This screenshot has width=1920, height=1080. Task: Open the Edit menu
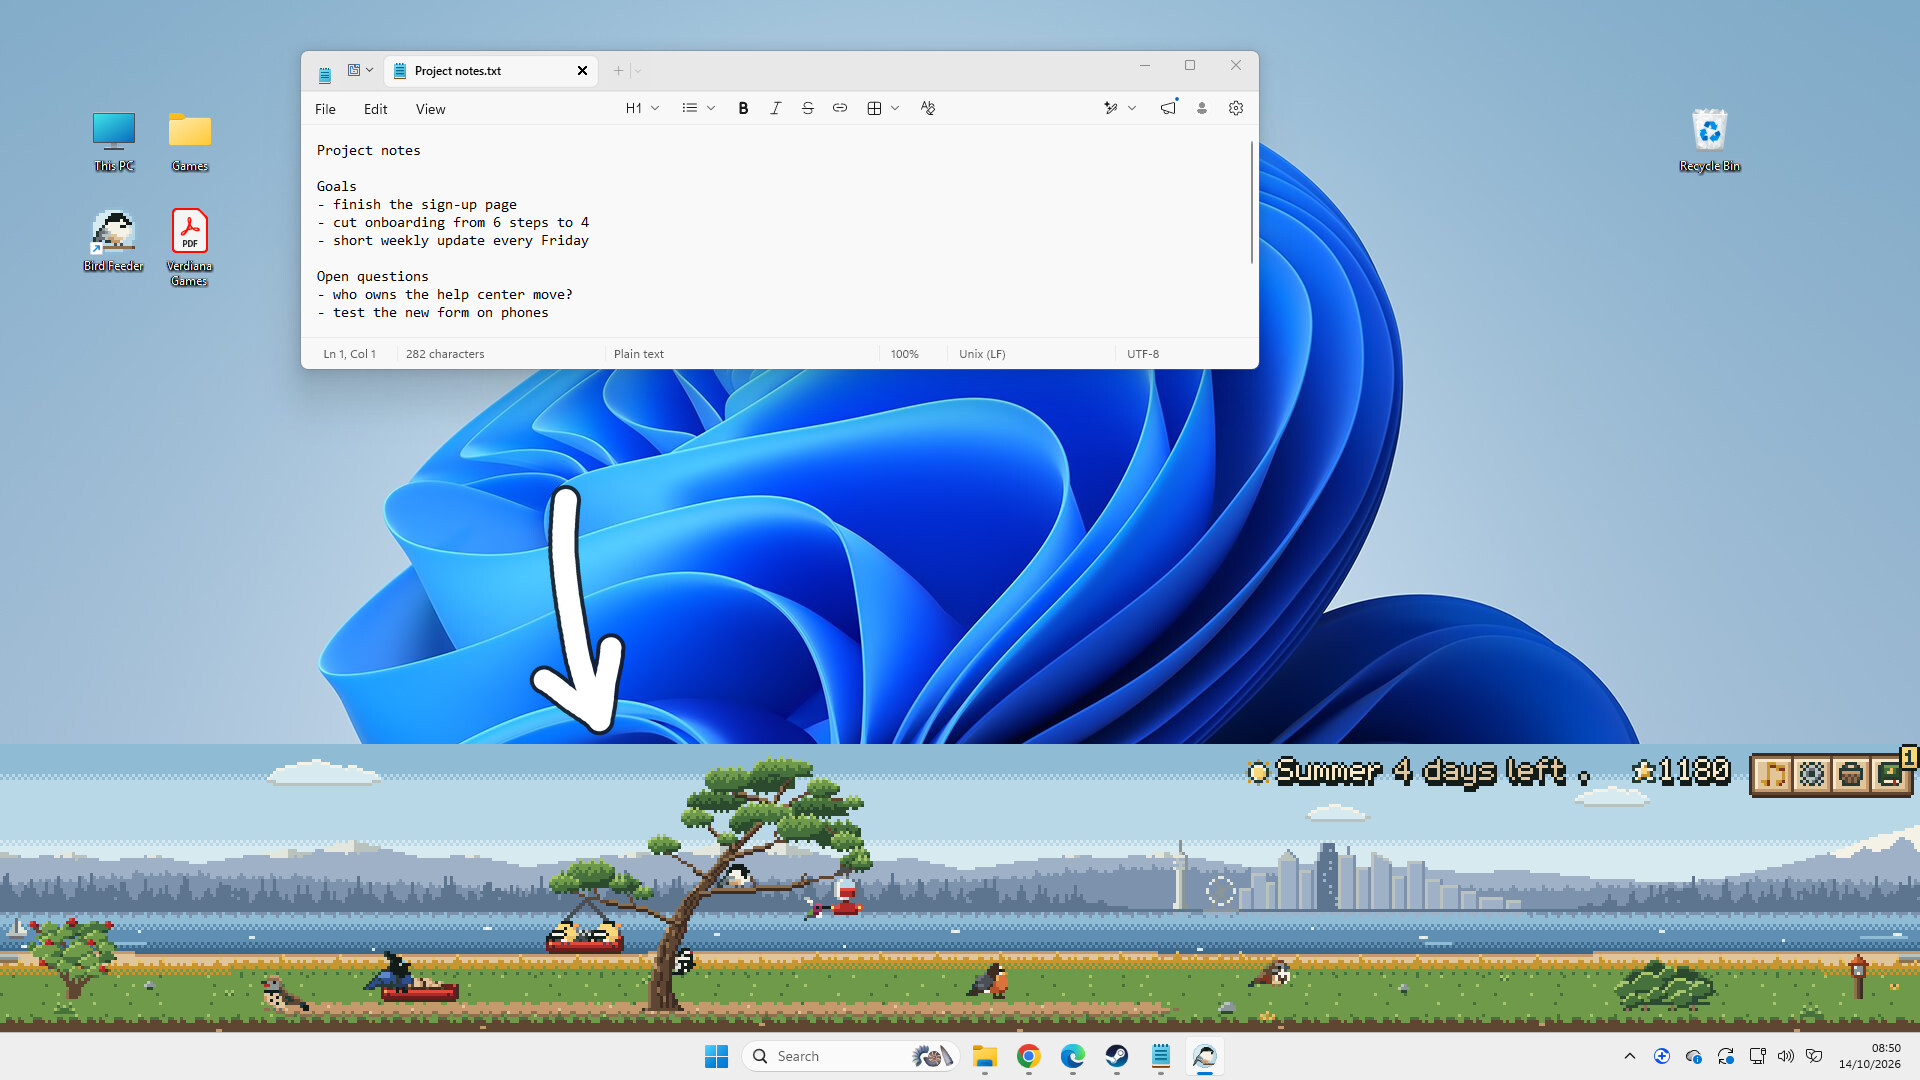376,109
